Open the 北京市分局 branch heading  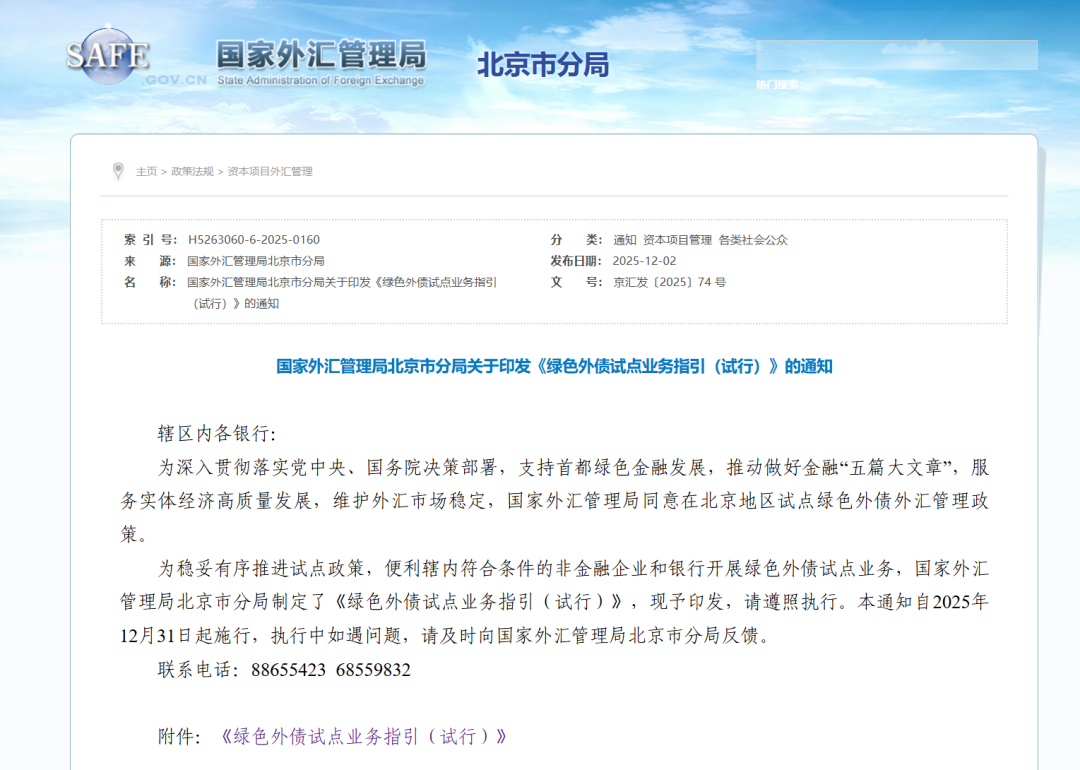point(542,65)
